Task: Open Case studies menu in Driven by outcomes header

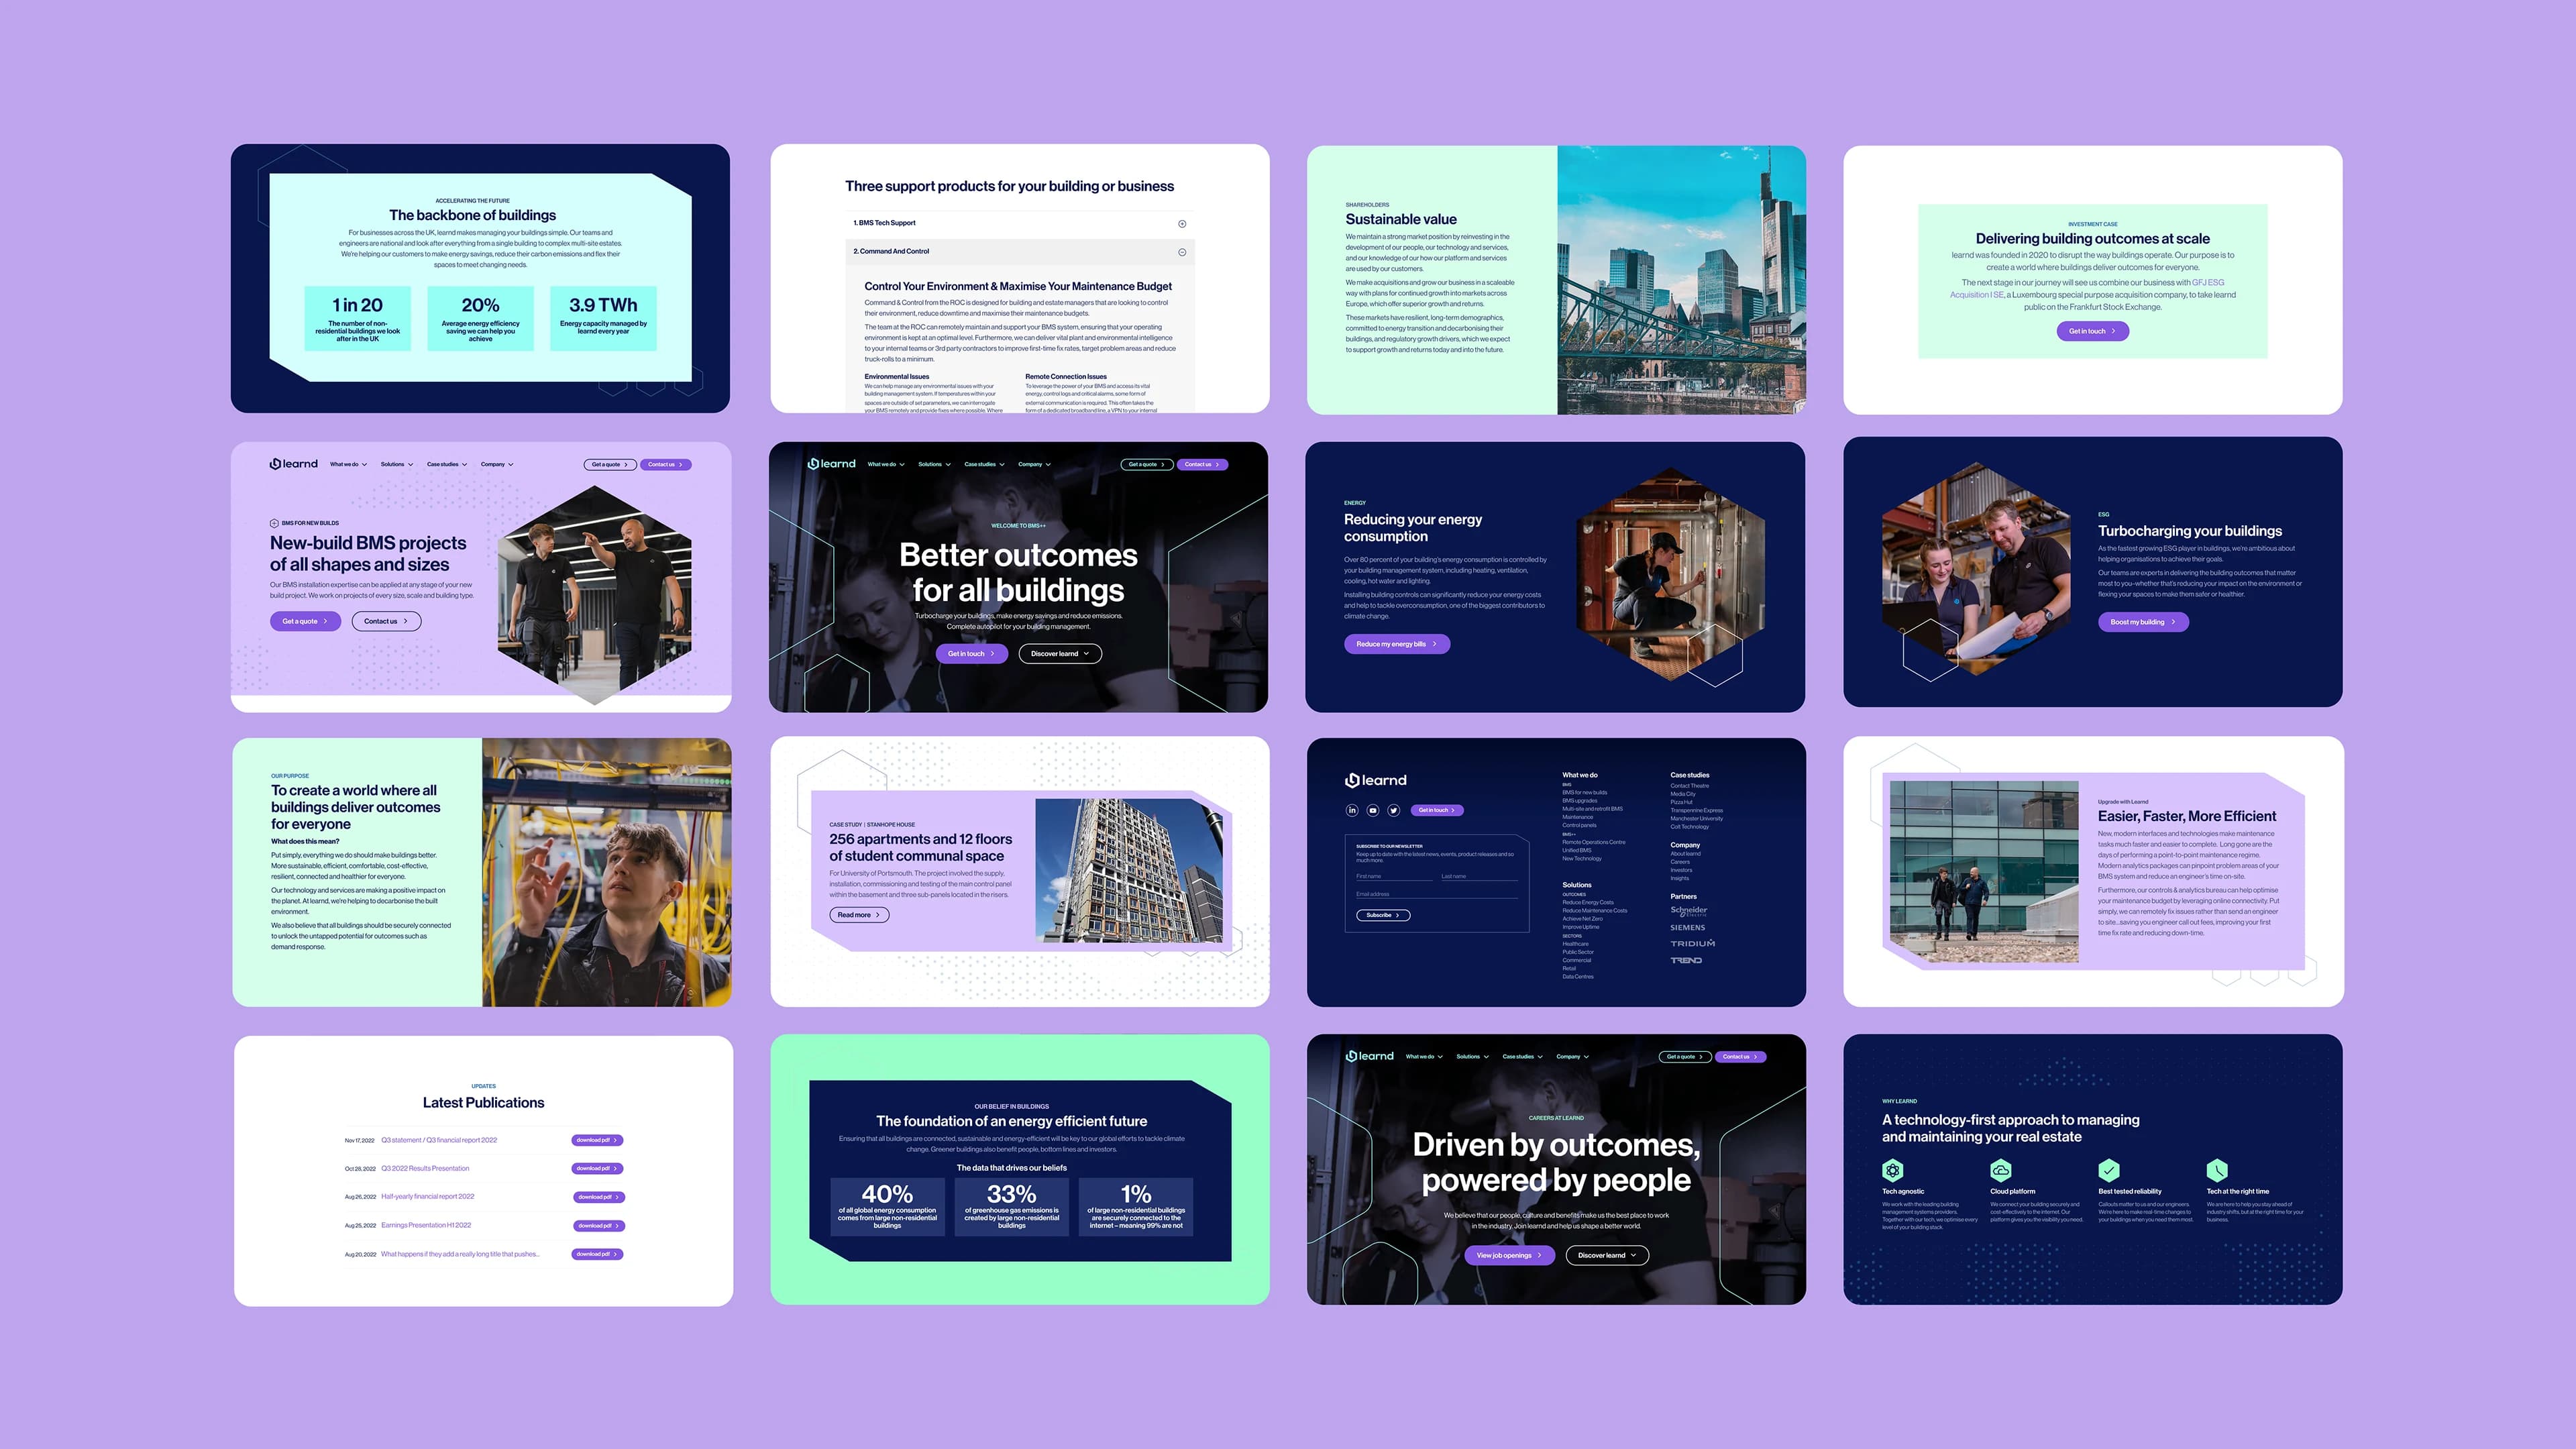Action: [1523, 1056]
